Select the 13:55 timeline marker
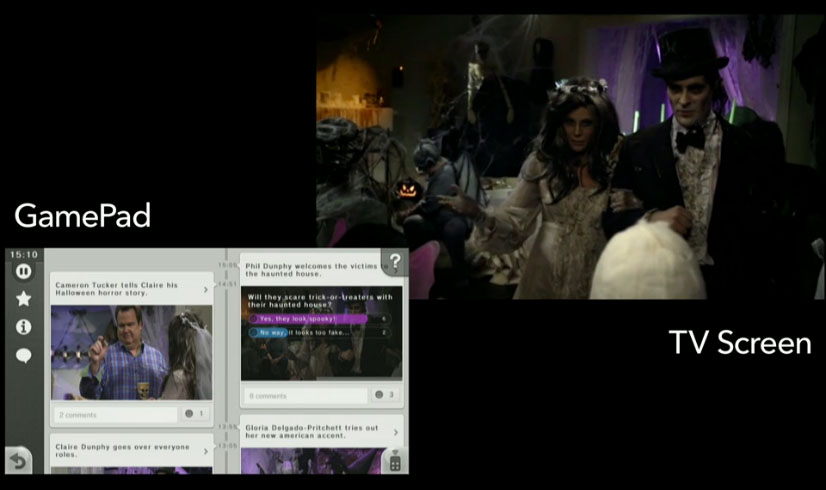 [227, 426]
